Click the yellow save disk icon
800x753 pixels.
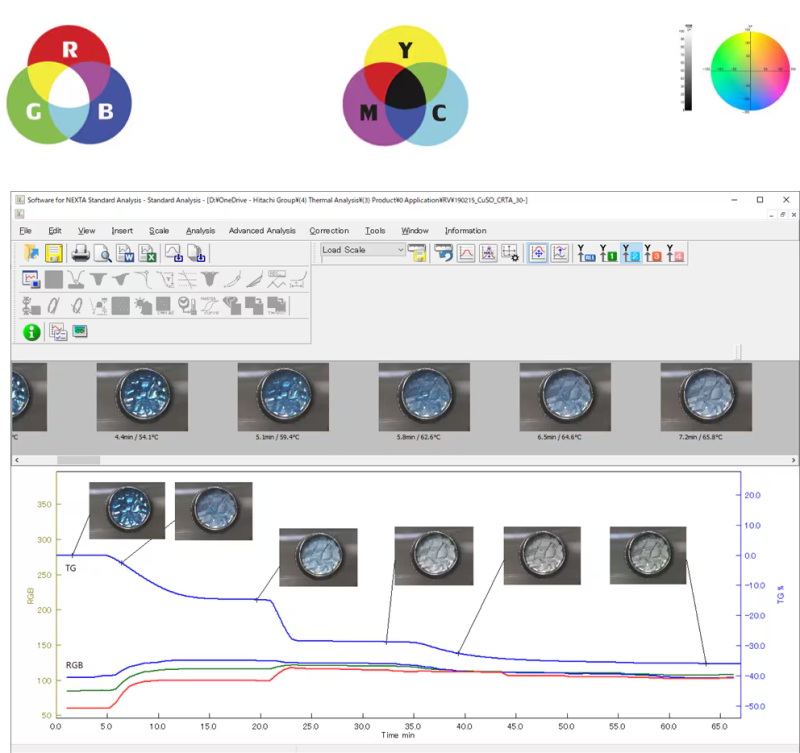coord(54,253)
